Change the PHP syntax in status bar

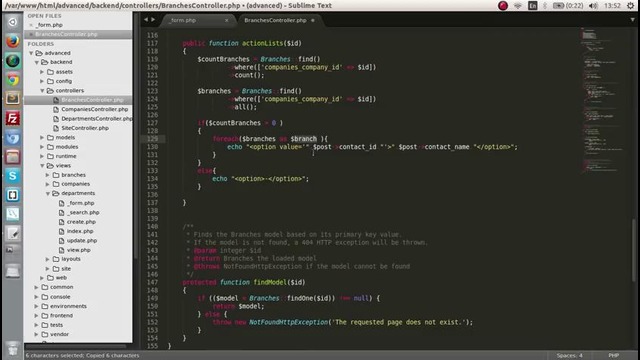click(613, 356)
